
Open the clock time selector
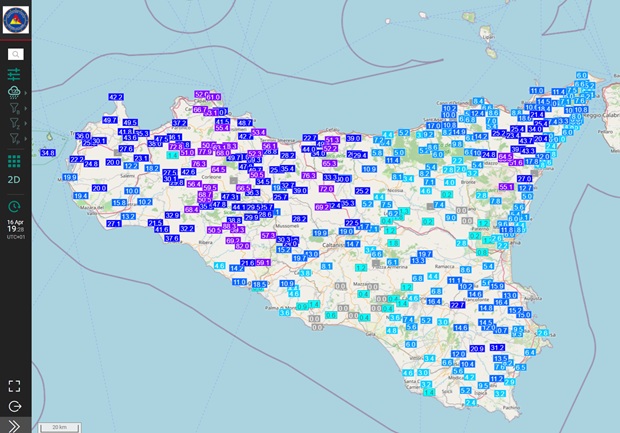(x=15, y=207)
